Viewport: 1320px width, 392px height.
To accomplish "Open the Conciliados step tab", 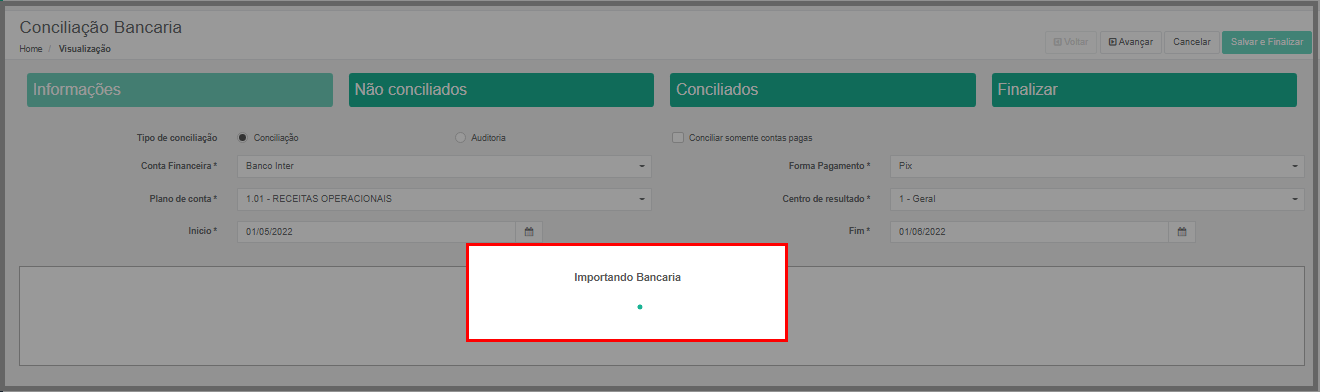I will pos(823,90).
